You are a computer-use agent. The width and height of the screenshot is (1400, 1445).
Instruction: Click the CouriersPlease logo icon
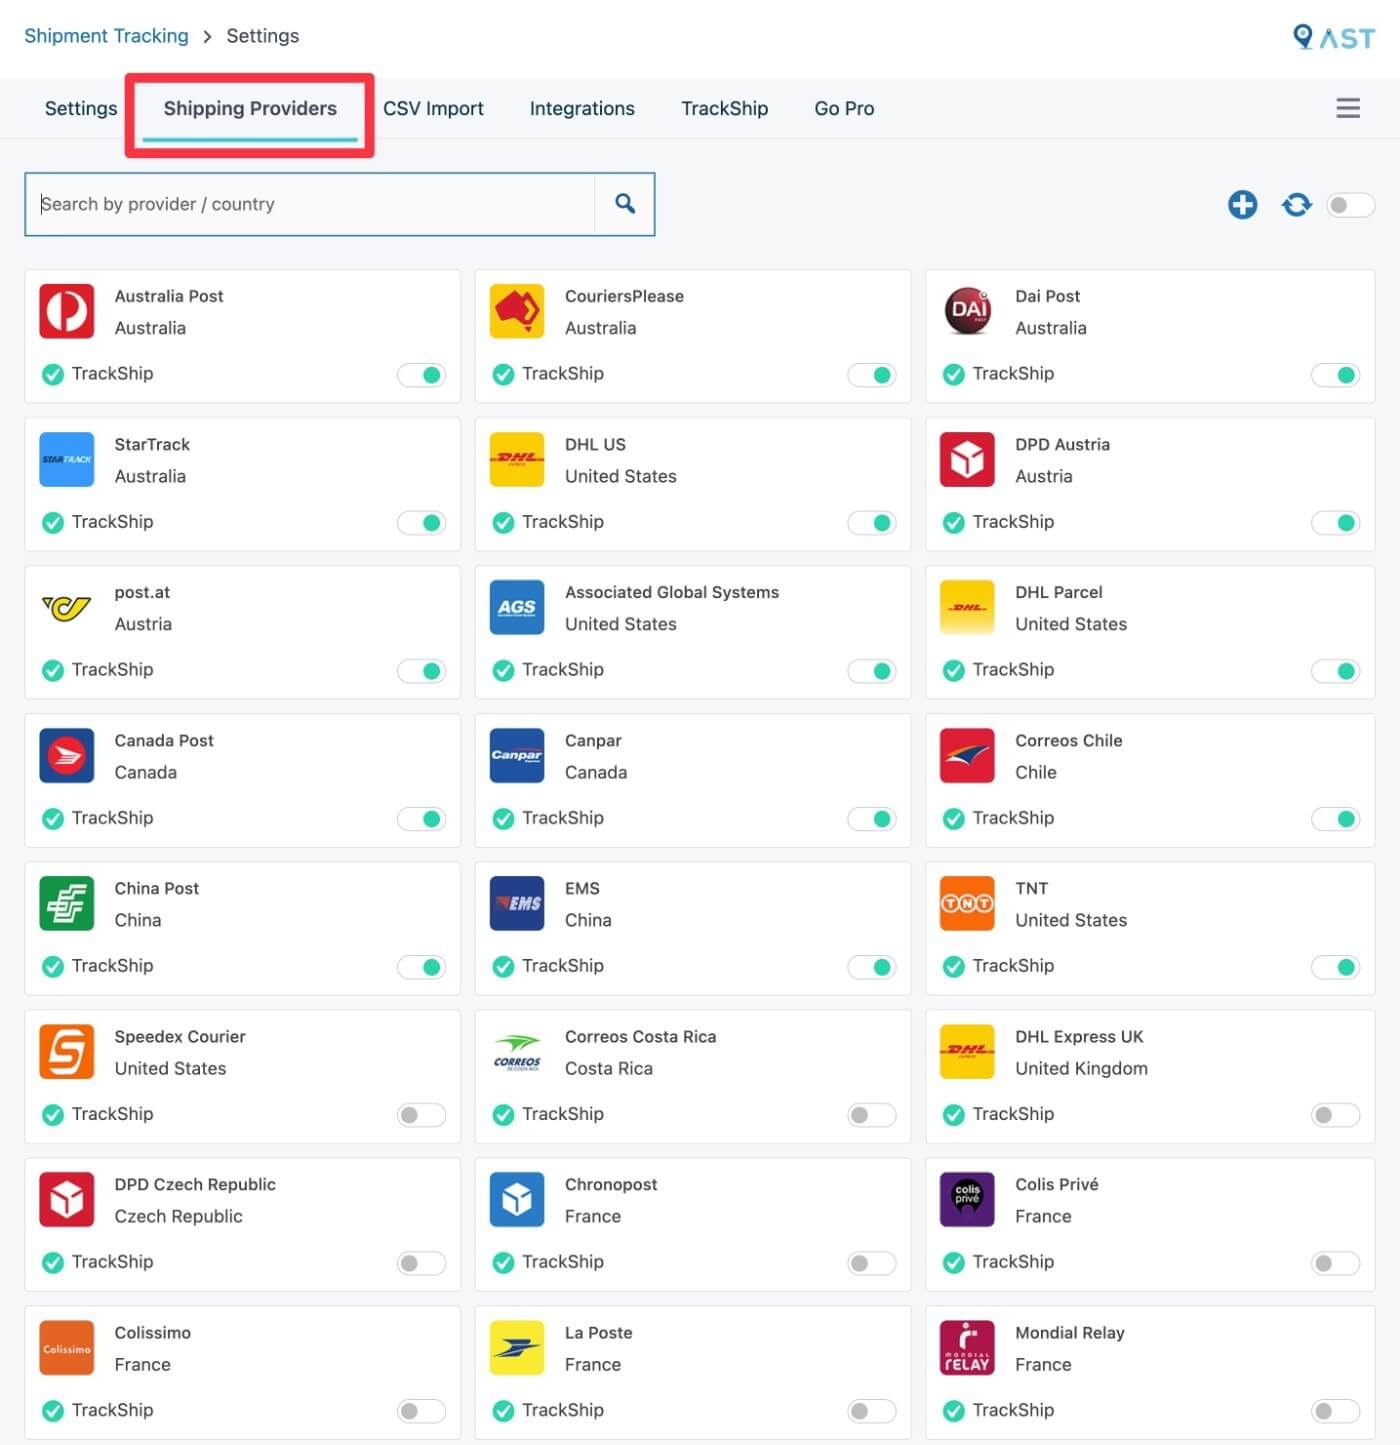pyautogui.click(x=517, y=311)
